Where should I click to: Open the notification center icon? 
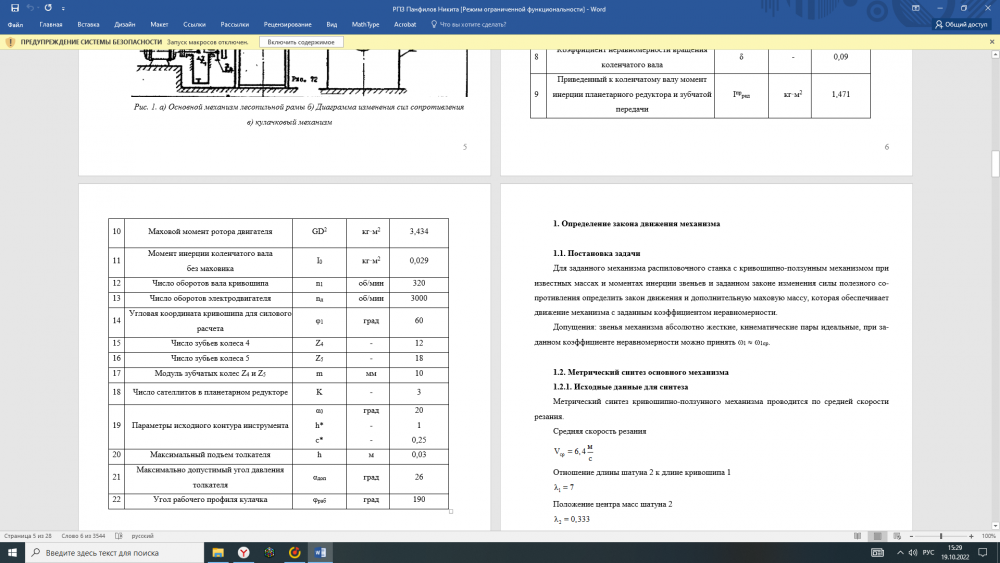point(983,553)
